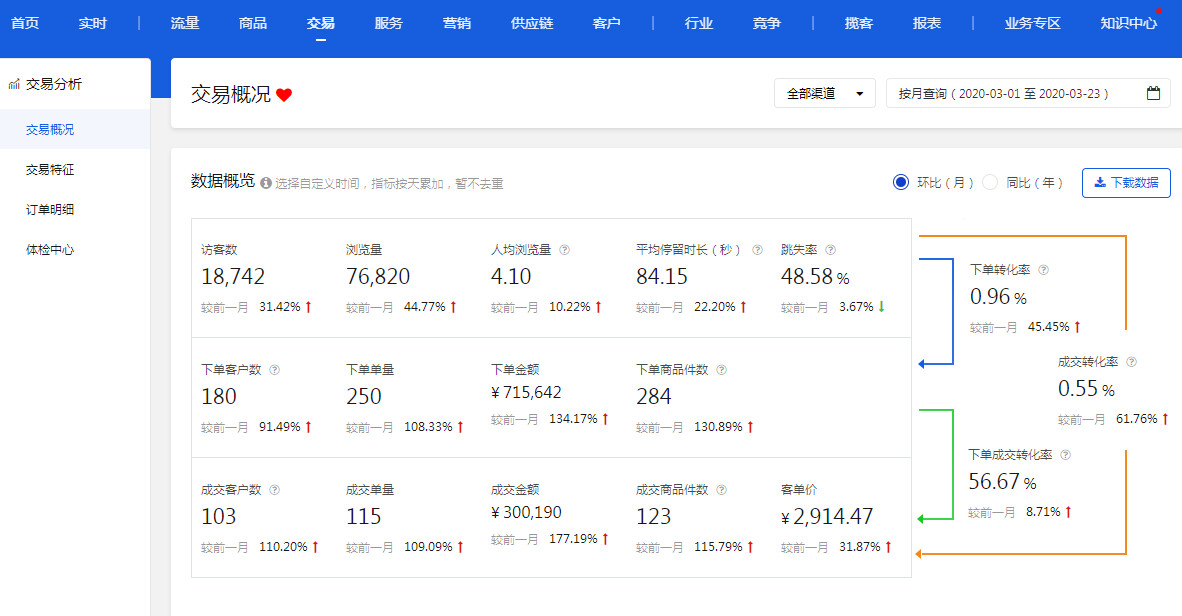Click the question mark next to 下单转化率
This screenshot has height=616, width=1182.
click(x=1045, y=269)
